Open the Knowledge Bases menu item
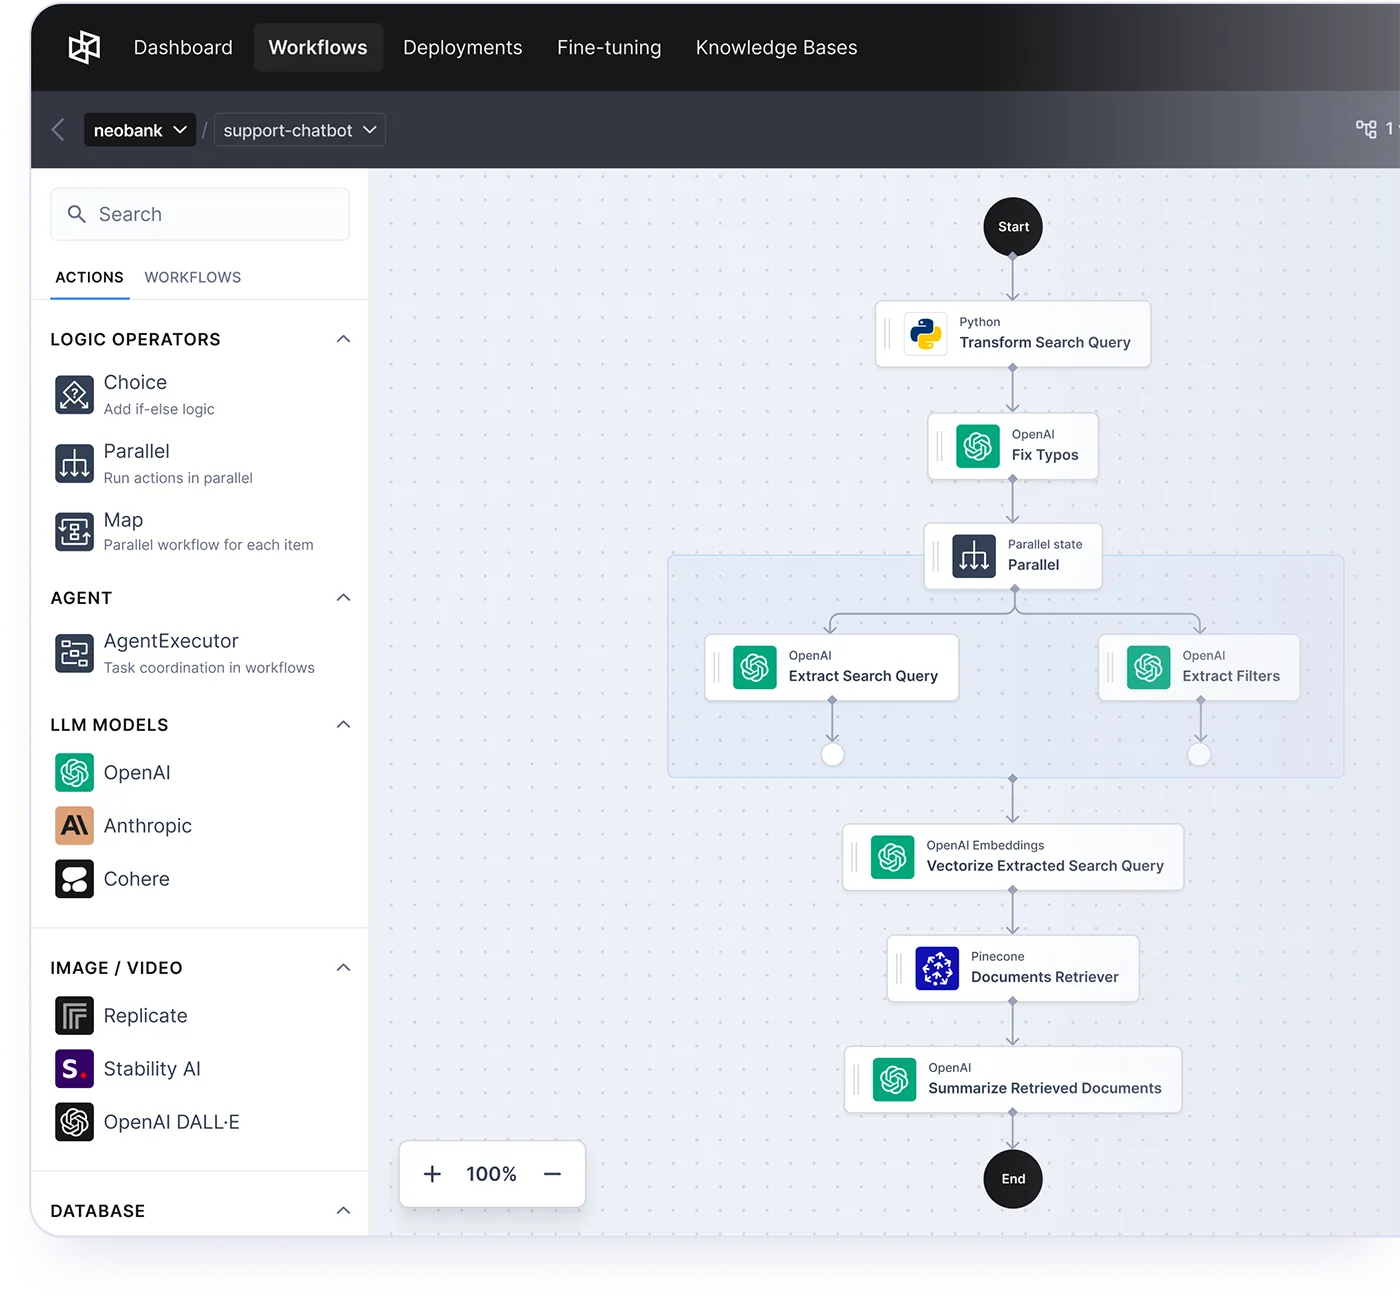1400x1303 pixels. coord(776,47)
